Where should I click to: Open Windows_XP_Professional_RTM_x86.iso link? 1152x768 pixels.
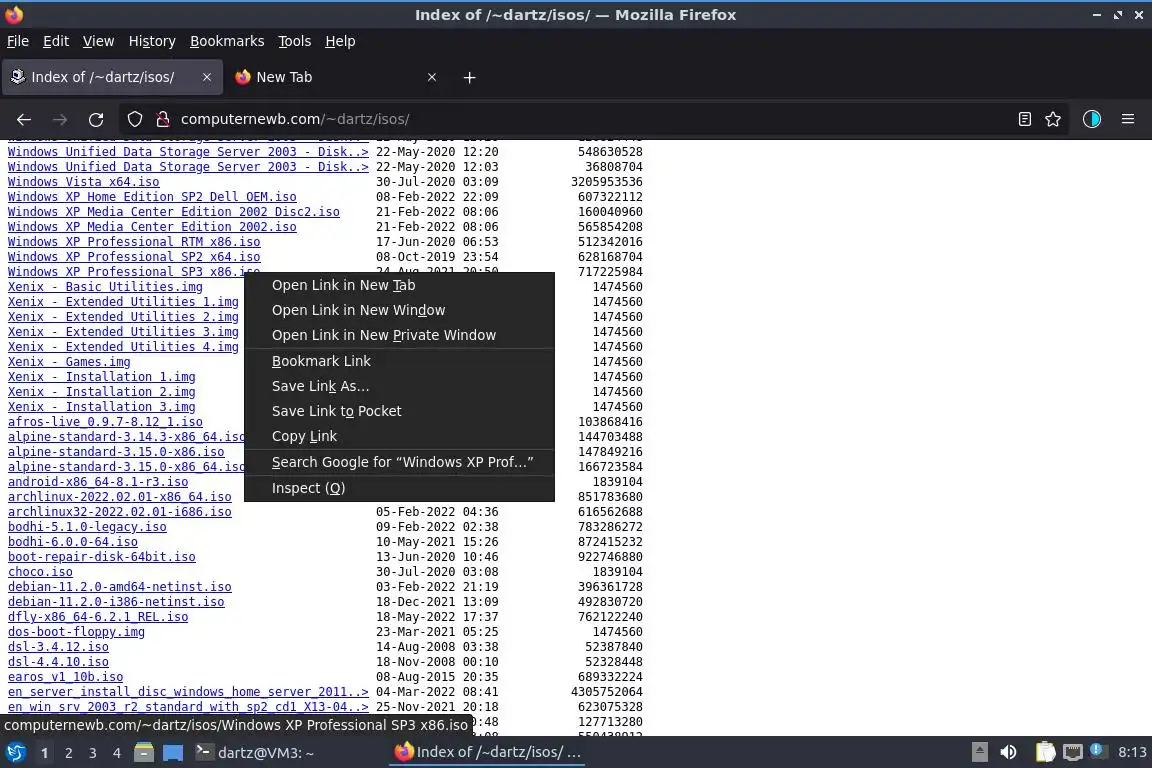click(134, 242)
